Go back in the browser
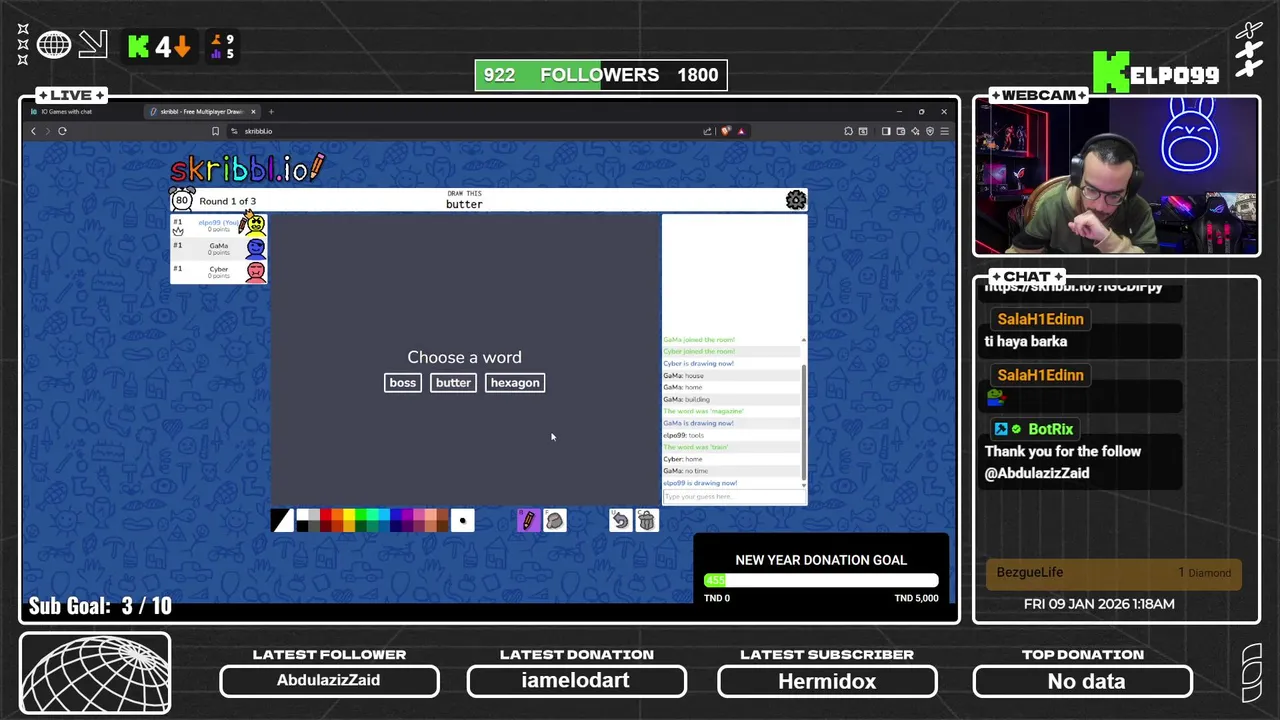1280x720 pixels. click(33, 131)
